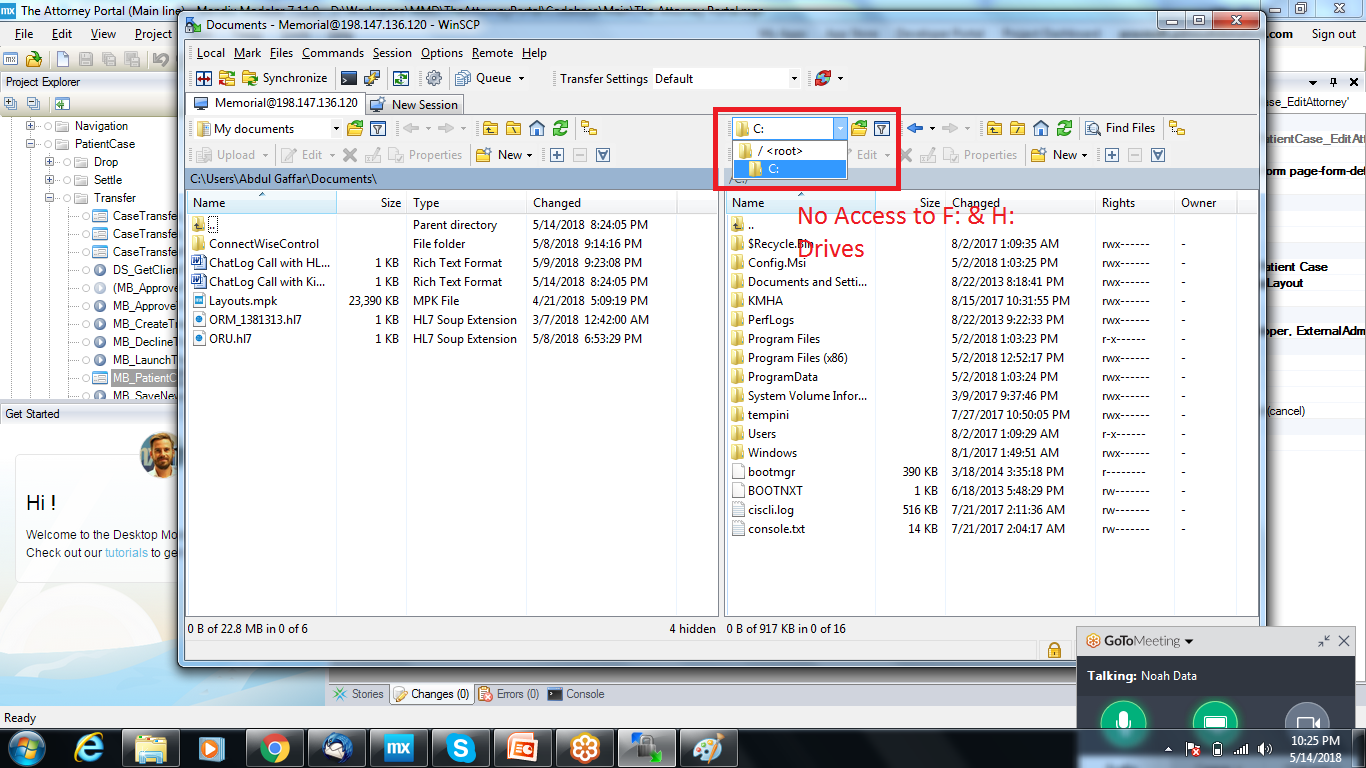The width and height of the screenshot is (1366, 768).
Task: Click the remote back navigation arrow
Action: 914,128
